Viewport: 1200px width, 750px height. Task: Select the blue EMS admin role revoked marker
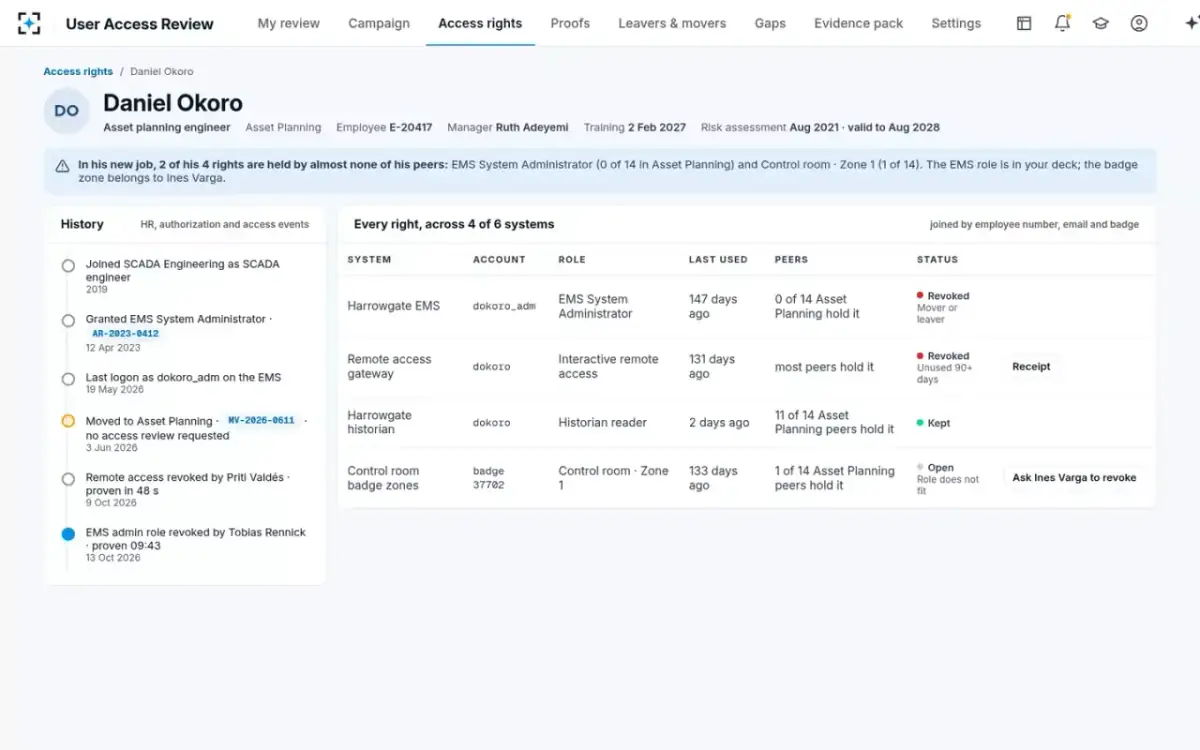(x=68, y=534)
